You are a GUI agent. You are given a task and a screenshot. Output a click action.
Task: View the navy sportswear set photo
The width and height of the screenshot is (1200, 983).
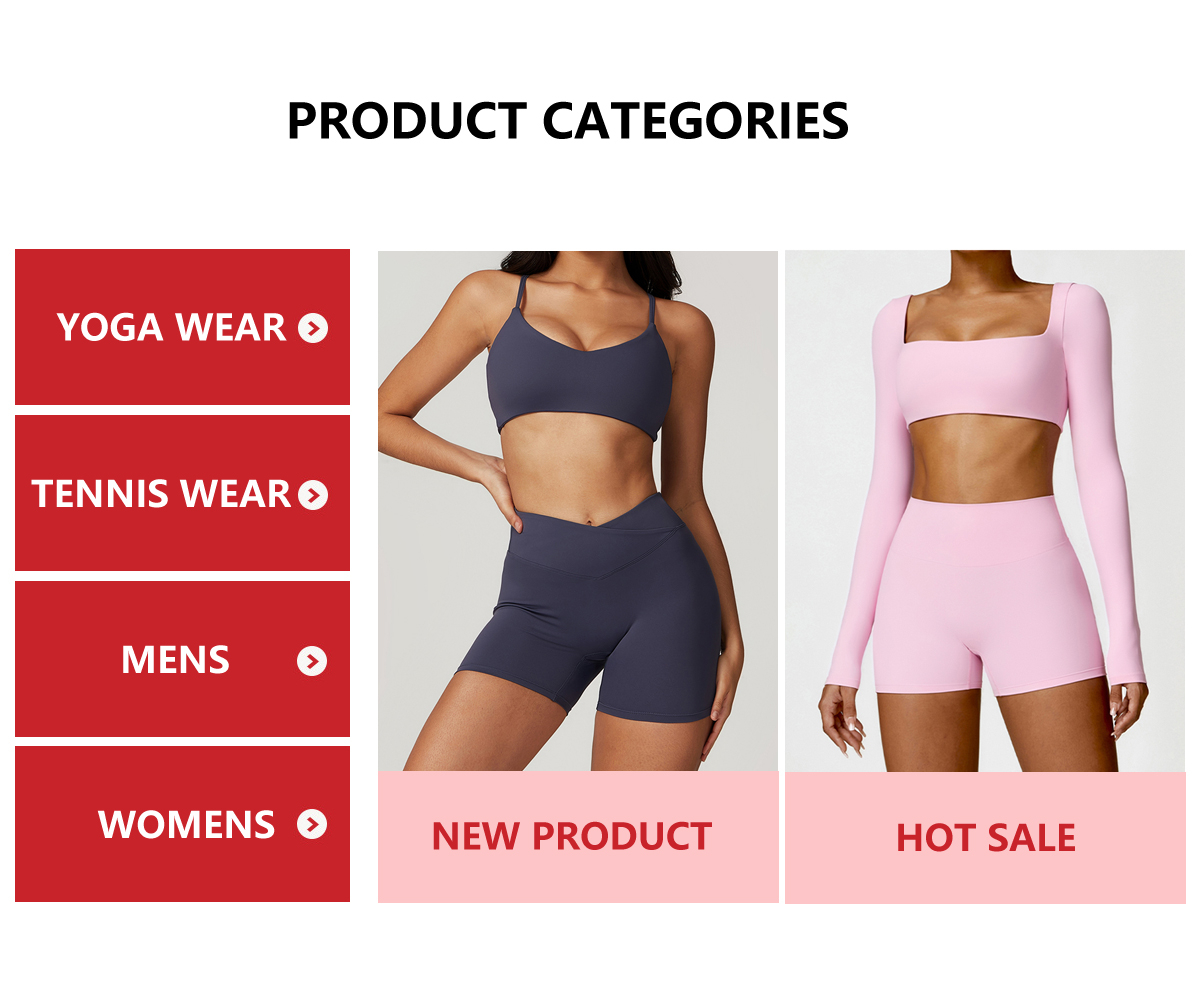click(x=578, y=511)
